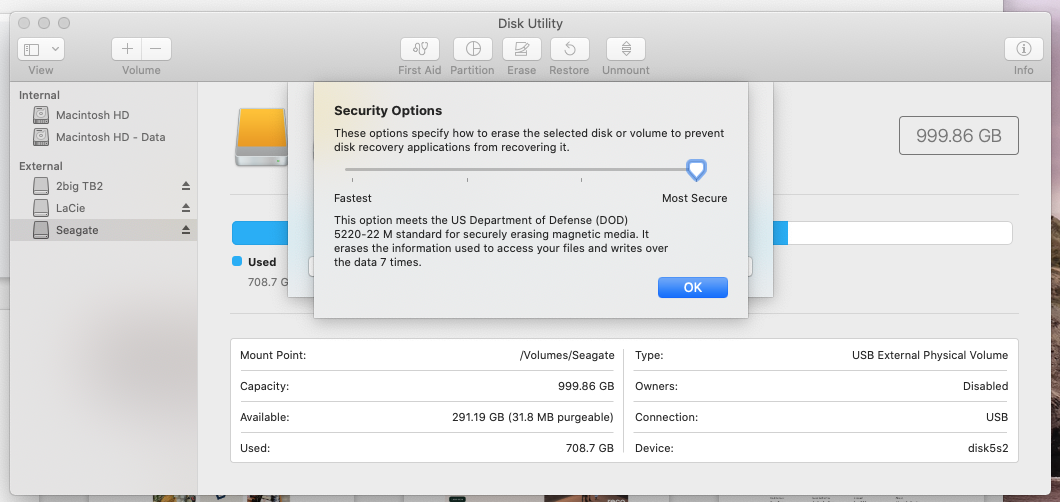Click OK in Security Options dialog

coord(692,287)
